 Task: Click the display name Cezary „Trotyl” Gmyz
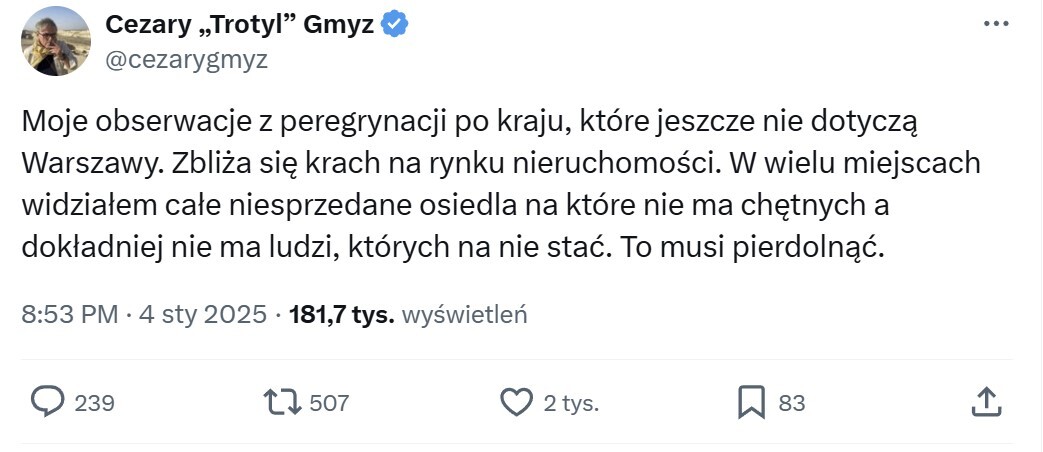(x=240, y=25)
